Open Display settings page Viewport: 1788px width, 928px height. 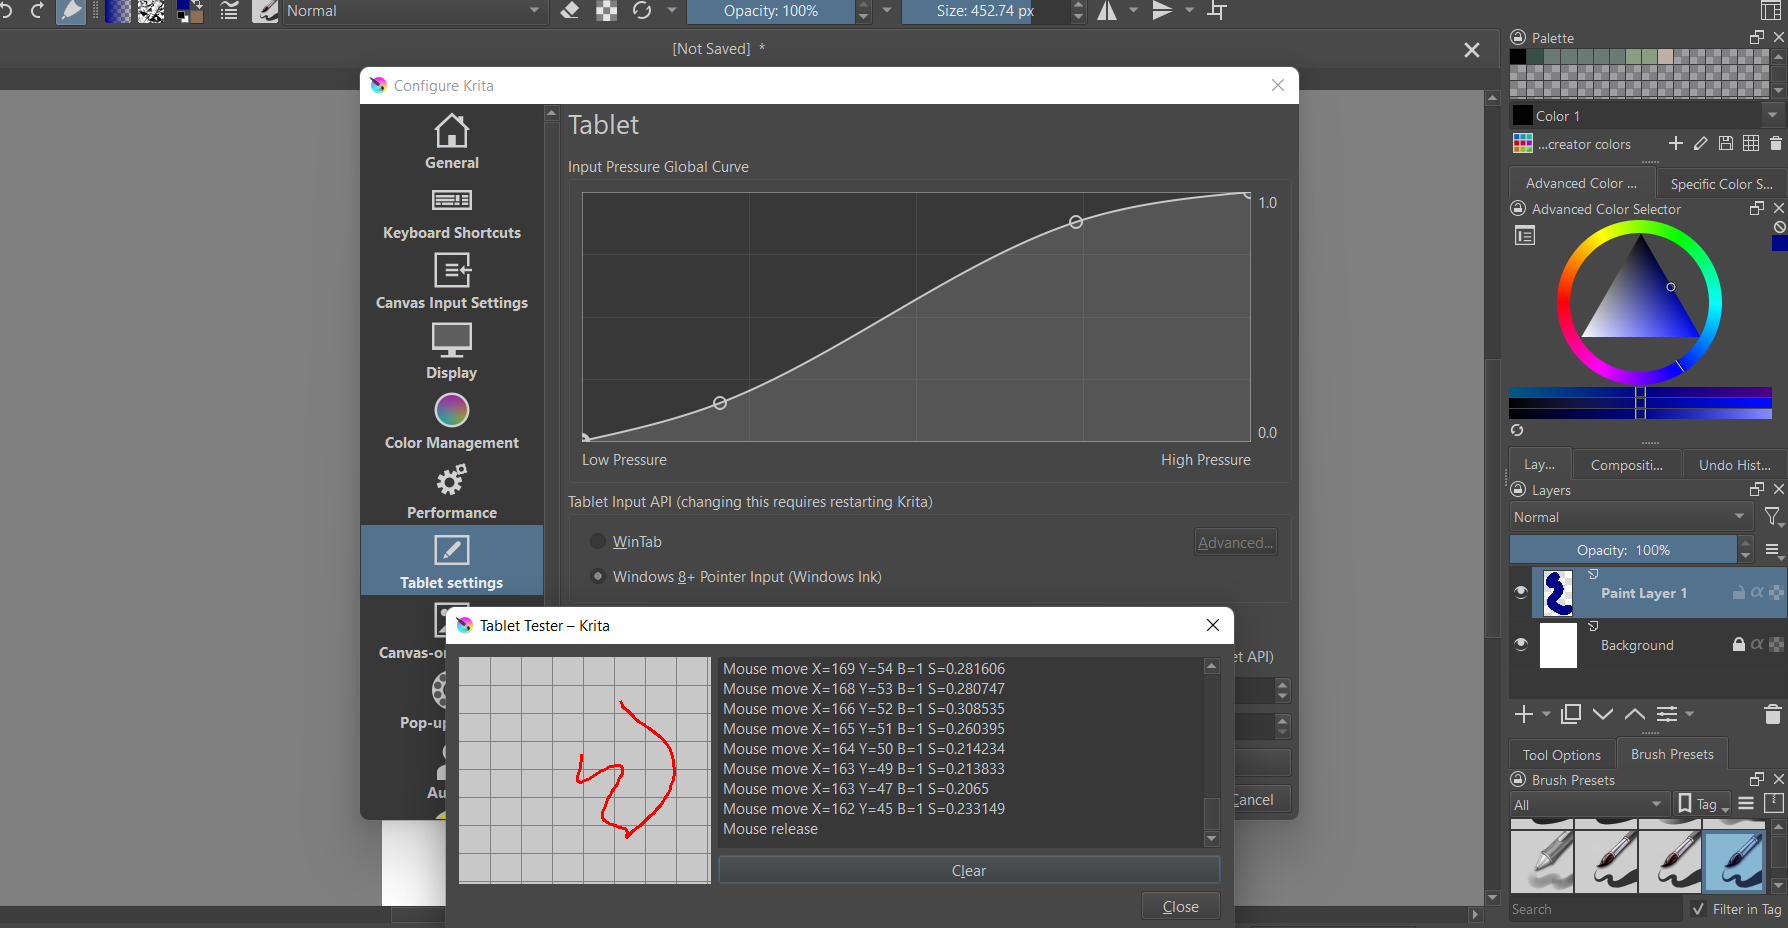coord(452,352)
